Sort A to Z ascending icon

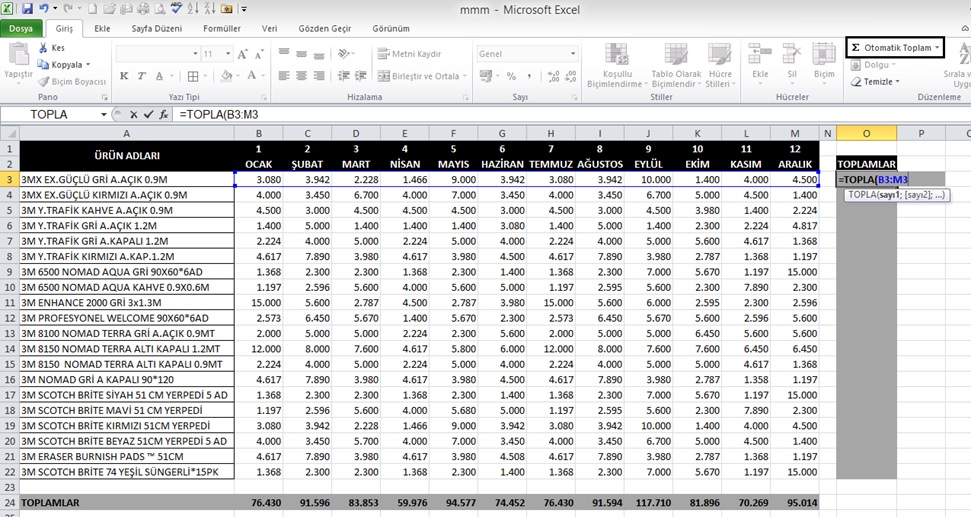coord(193,9)
